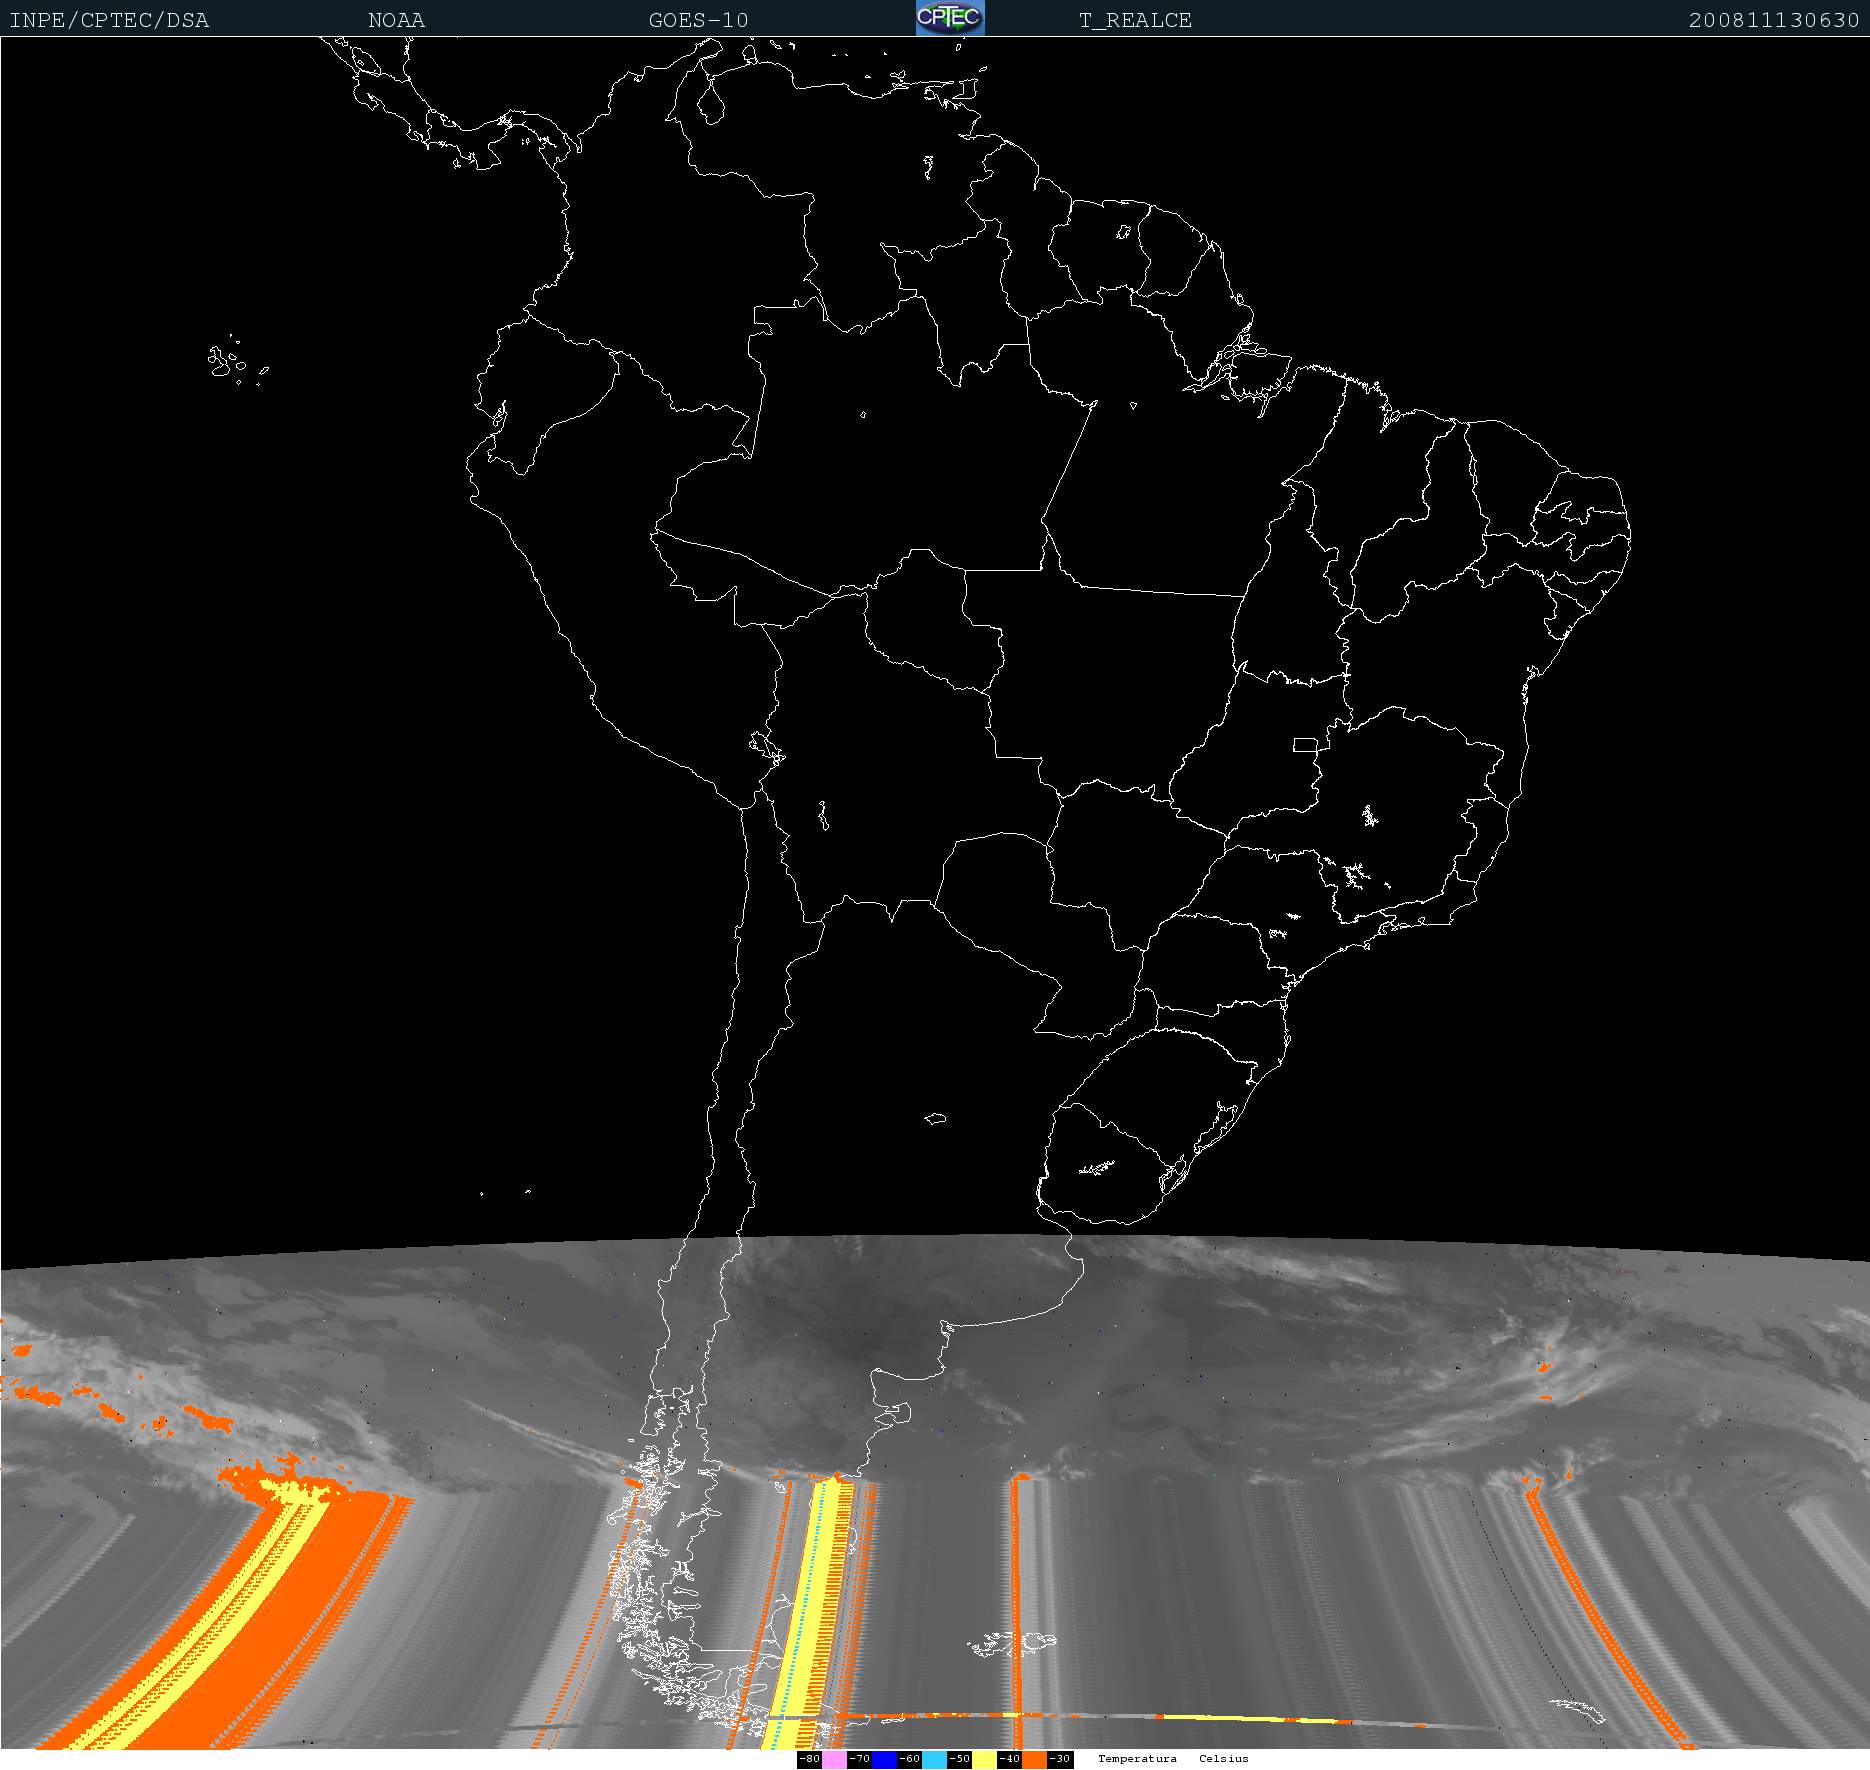
Task: Select the orange swatch in the legend
Action: [1034, 1759]
